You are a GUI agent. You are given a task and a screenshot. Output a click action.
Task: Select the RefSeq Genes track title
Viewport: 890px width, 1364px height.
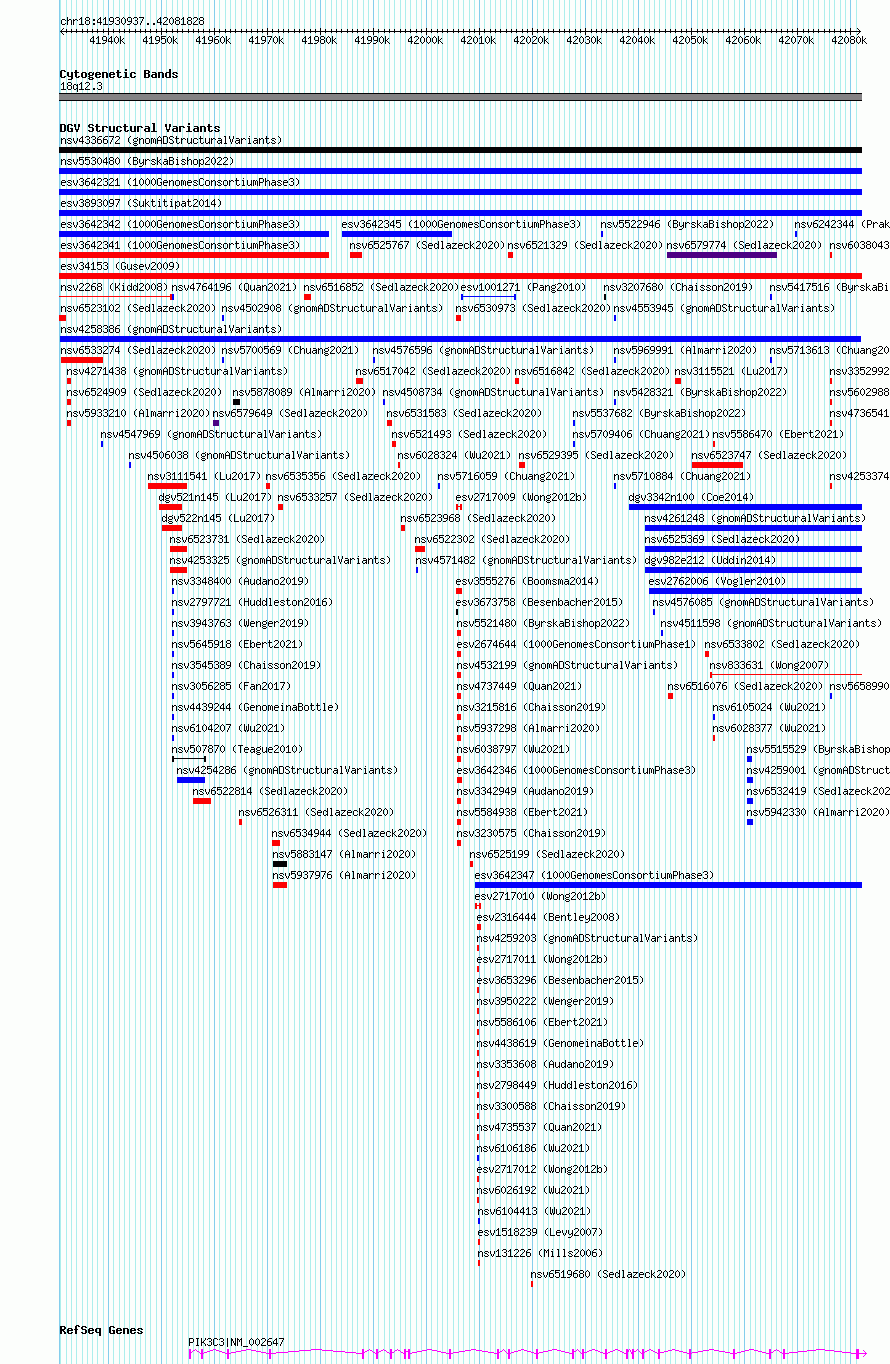(101, 1330)
